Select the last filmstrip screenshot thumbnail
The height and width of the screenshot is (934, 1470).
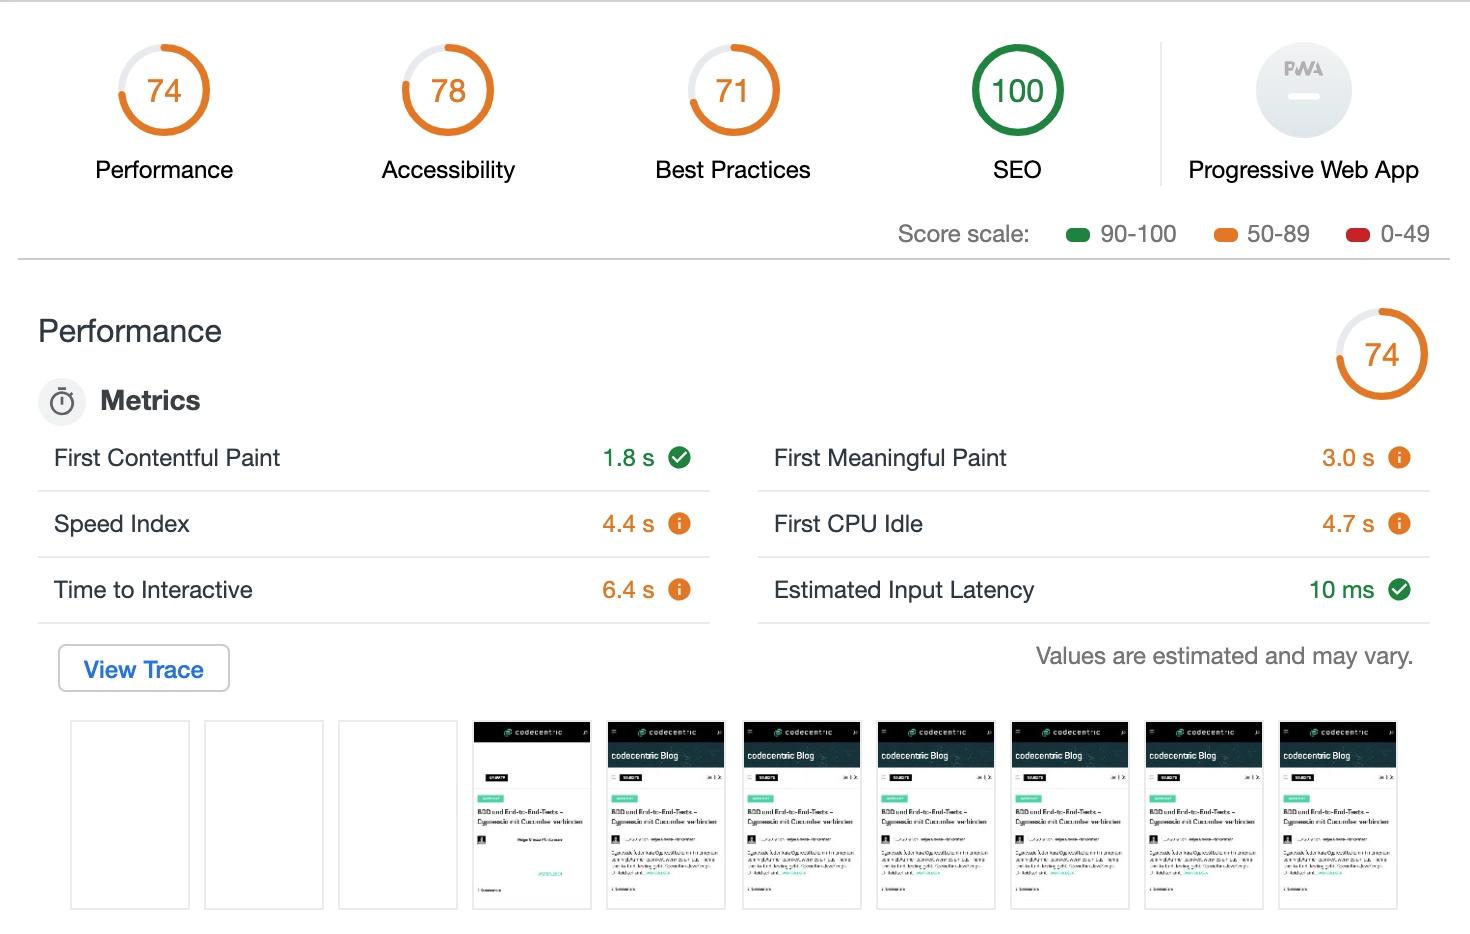[1337, 815]
